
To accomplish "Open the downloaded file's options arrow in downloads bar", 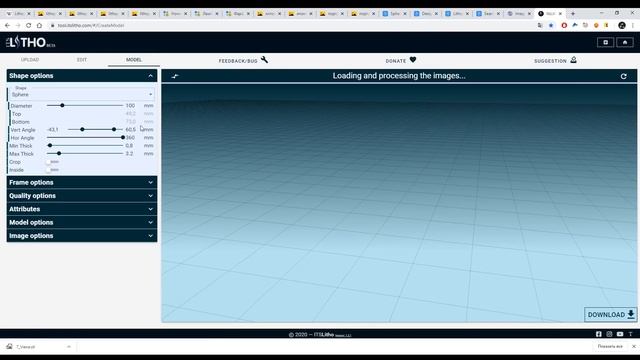I will tap(69, 347).
